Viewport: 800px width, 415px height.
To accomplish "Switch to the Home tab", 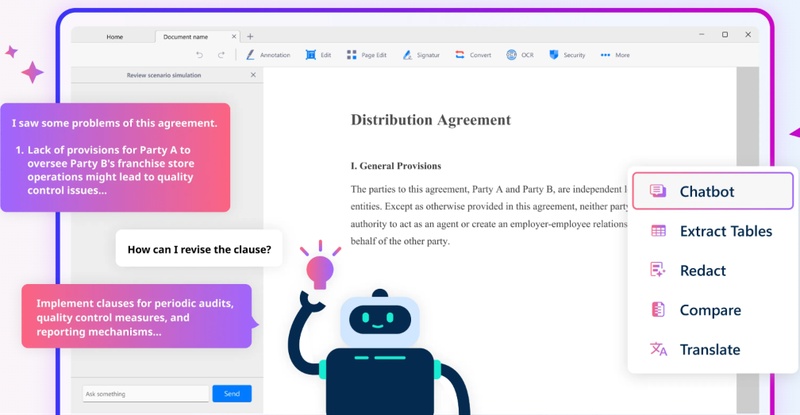I will [x=114, y=37].
